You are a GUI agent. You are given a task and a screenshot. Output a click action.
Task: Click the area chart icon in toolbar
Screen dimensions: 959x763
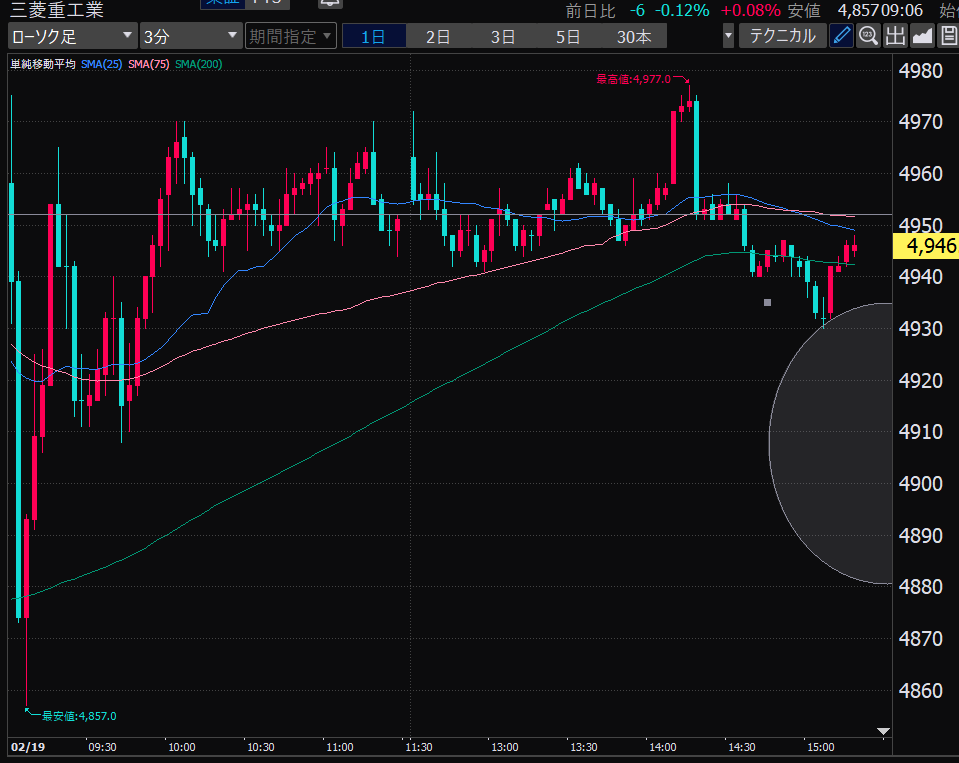(x=921, y=37)
